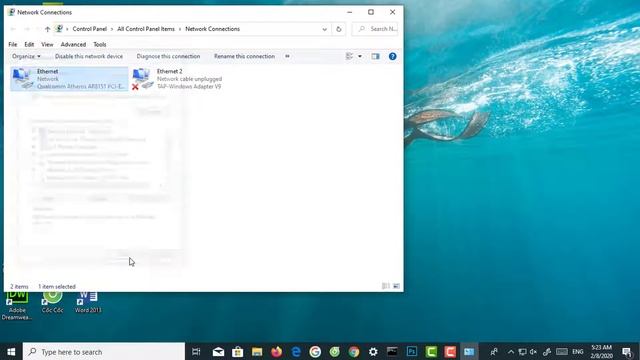Click the muted volume tray icon
The height and width of the screenshot is (360, 640).
(533, 352)
